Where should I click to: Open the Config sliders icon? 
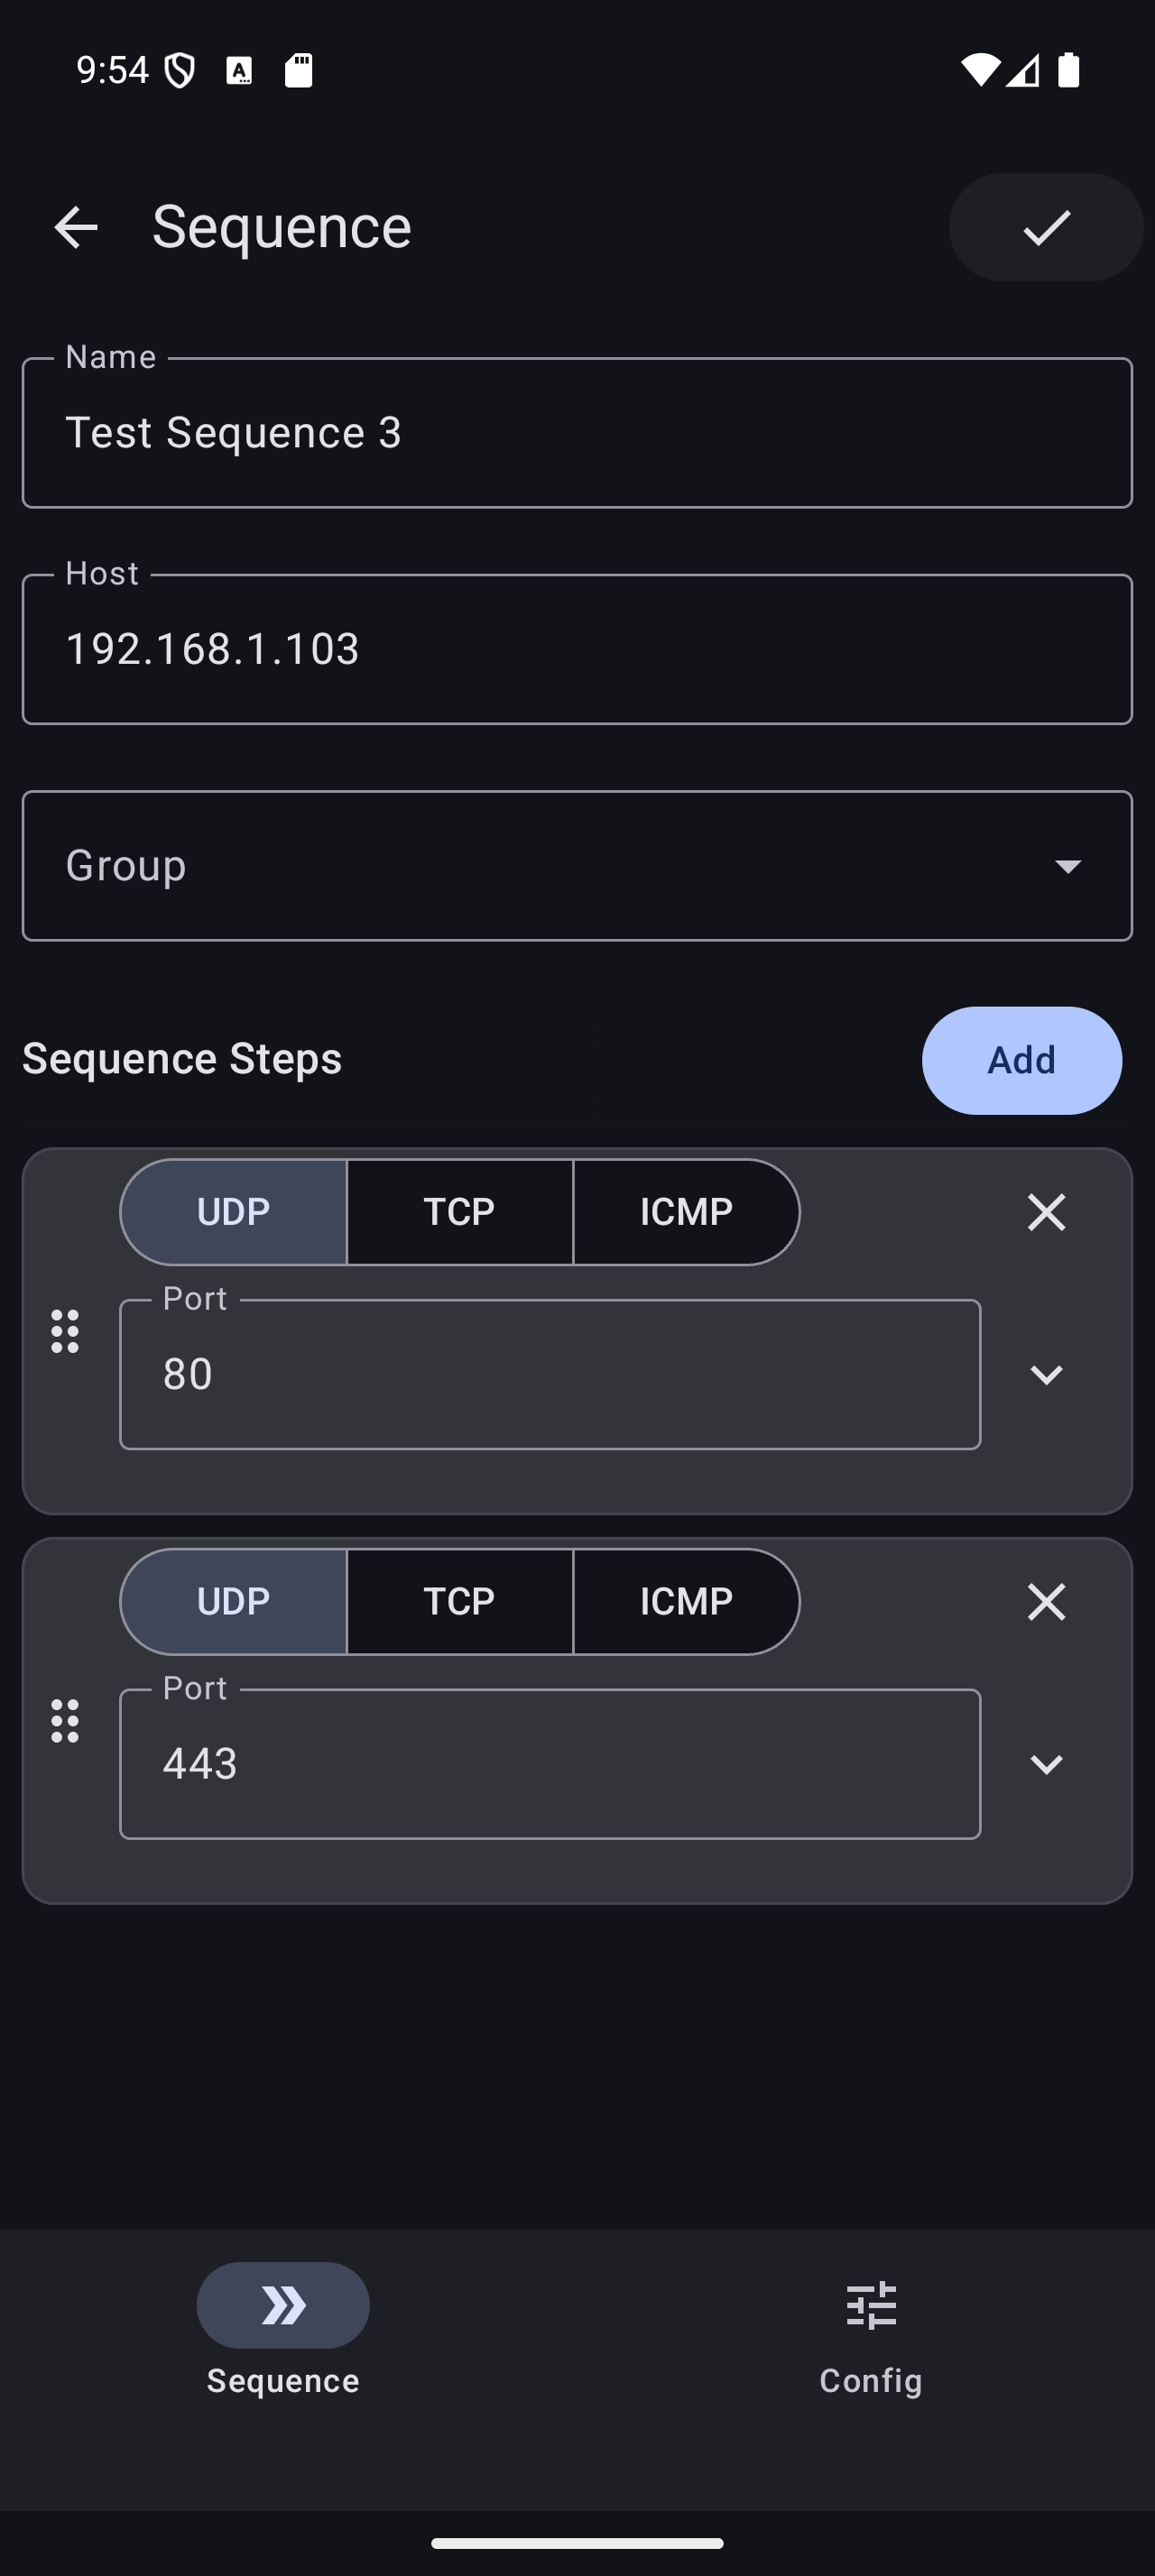871,2305
